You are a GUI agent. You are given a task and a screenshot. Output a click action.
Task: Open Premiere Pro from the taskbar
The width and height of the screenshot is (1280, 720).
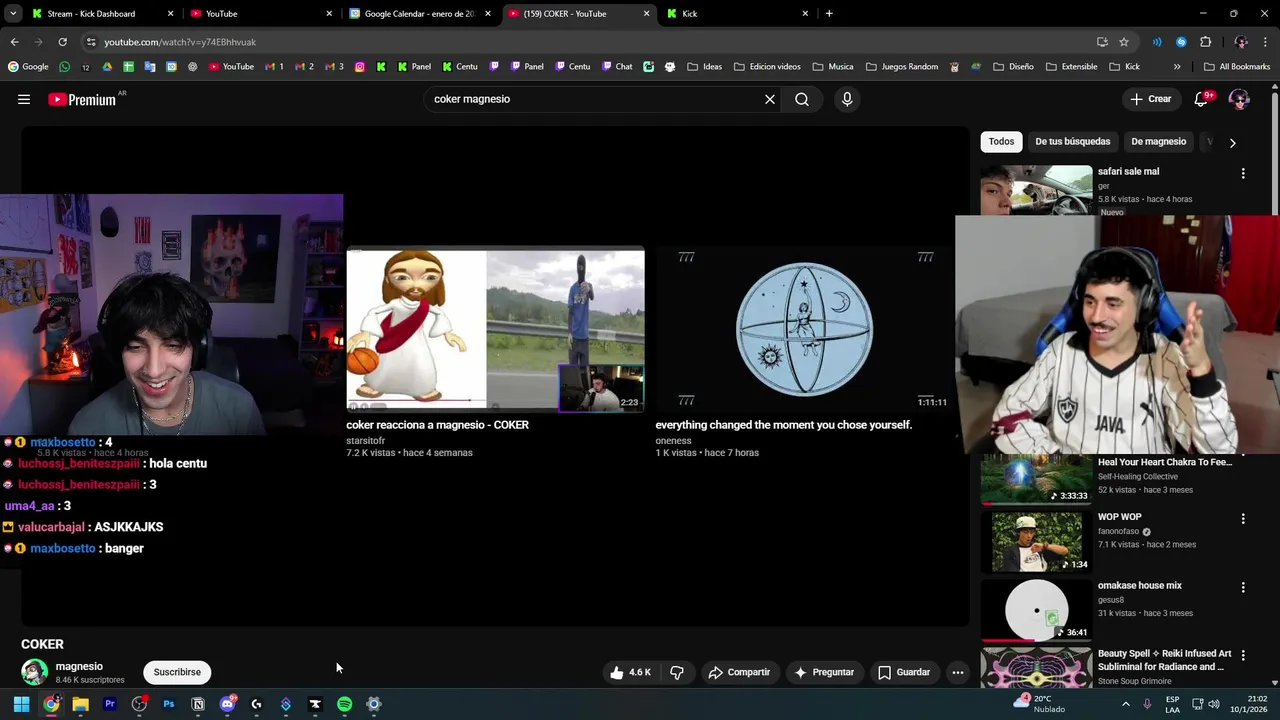110,704
